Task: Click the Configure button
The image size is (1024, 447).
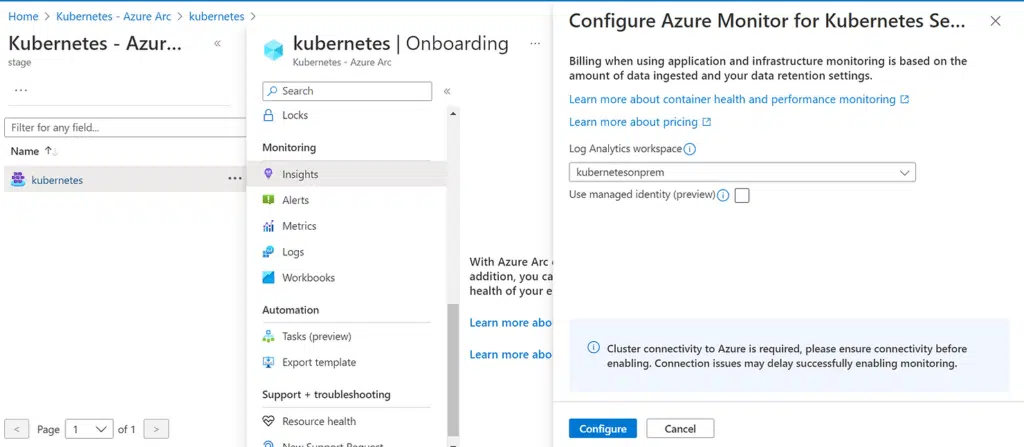Action: click(603, 429)
